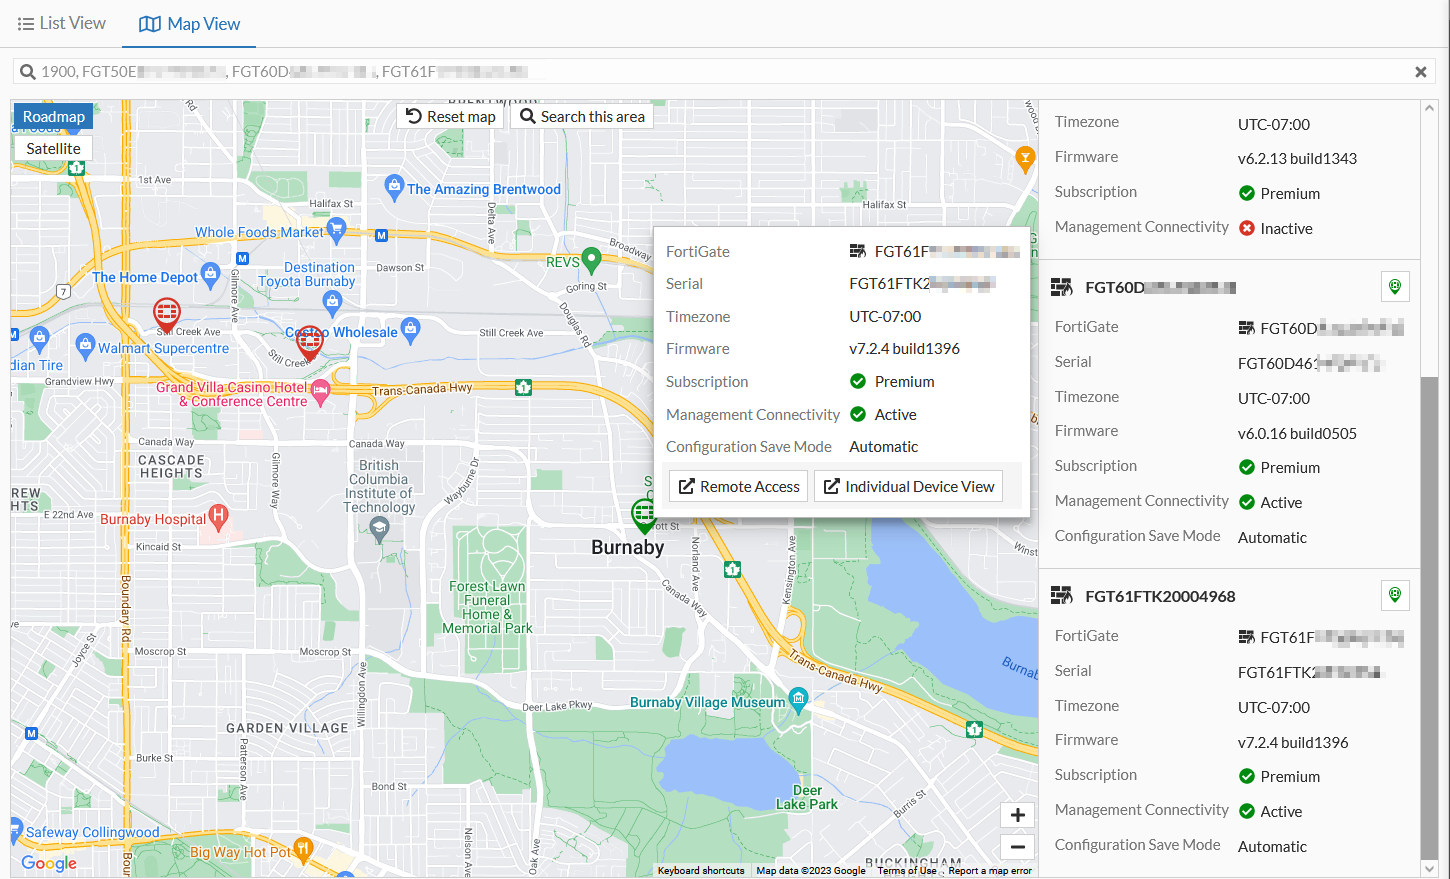Click the Toyota Burnaby map pin
Screen dimensions: 1450x879
click(333, 302)
